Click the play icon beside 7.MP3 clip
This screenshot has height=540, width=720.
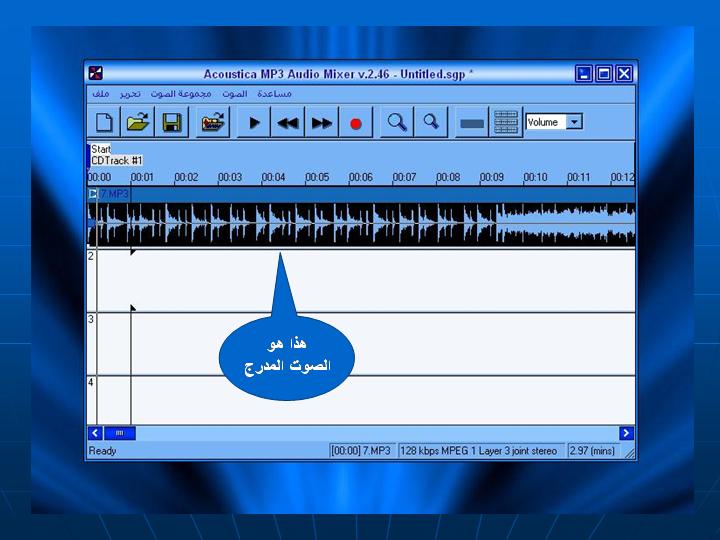coord(93,194)
